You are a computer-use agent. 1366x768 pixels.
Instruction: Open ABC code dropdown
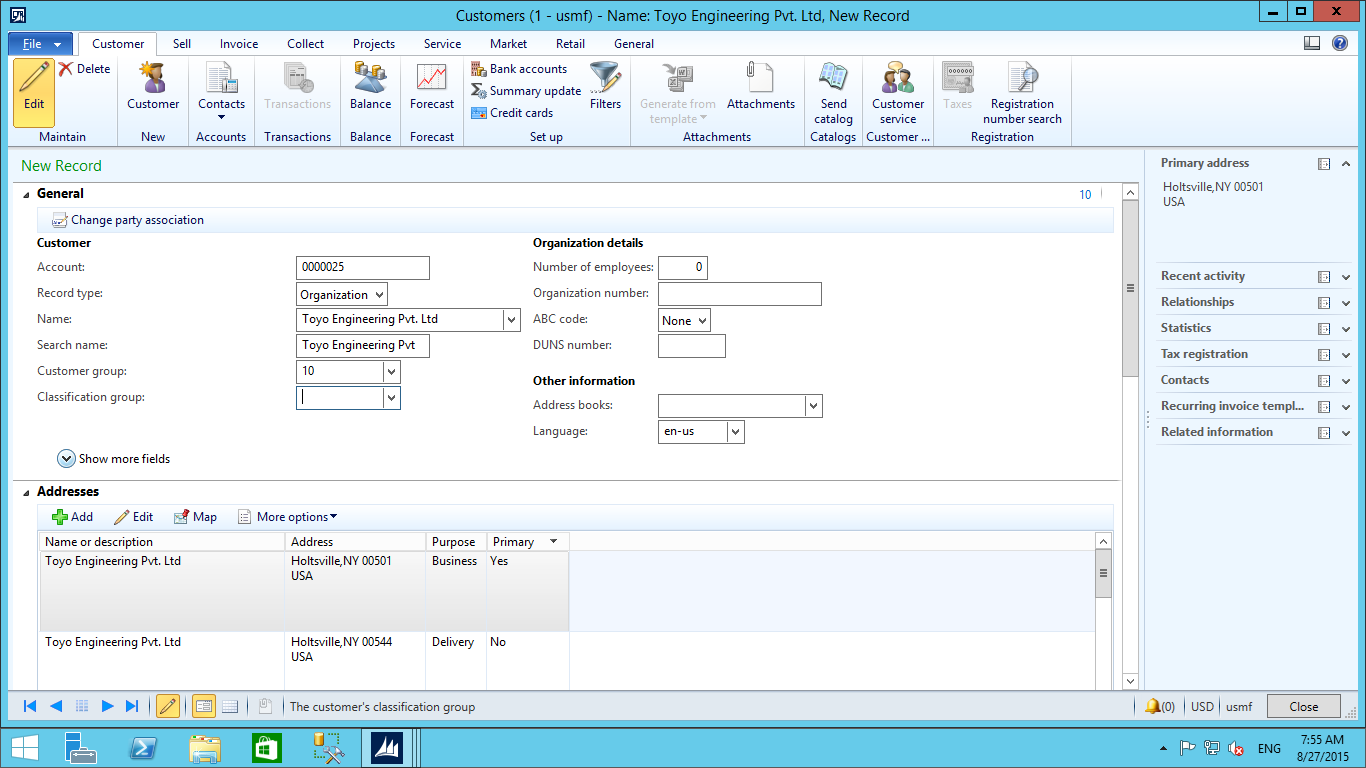point(684,321)
